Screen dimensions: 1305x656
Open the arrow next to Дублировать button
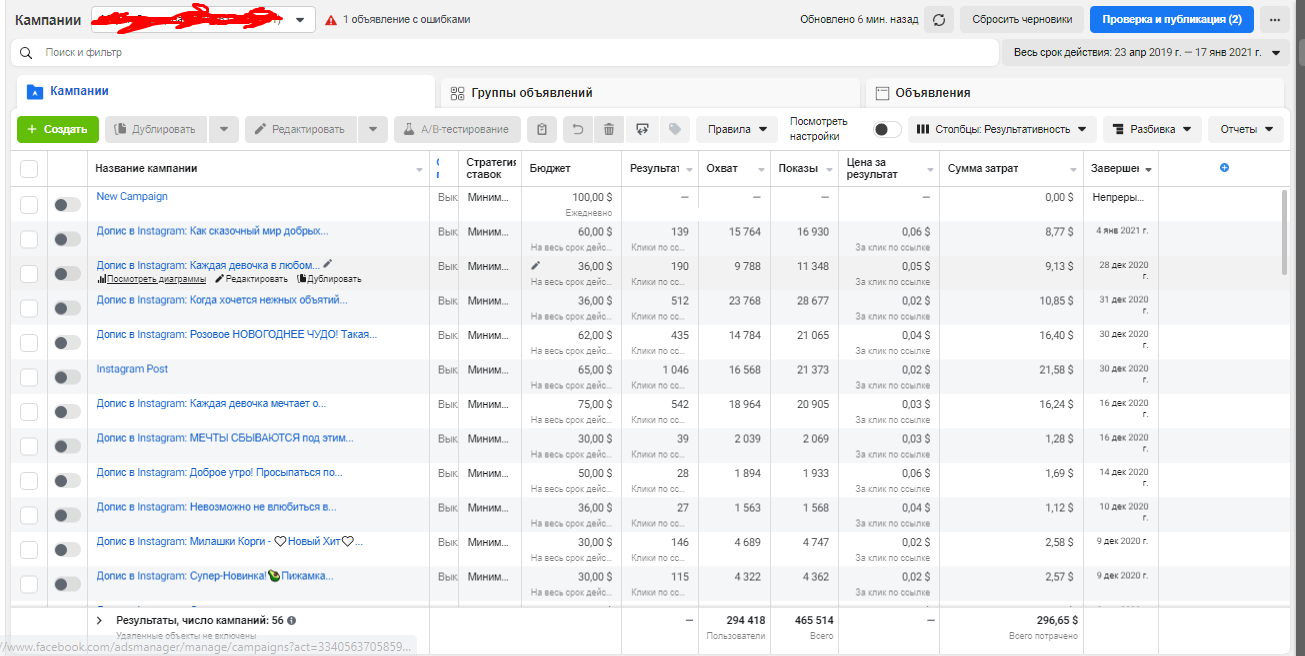click(x=224, y=129)
